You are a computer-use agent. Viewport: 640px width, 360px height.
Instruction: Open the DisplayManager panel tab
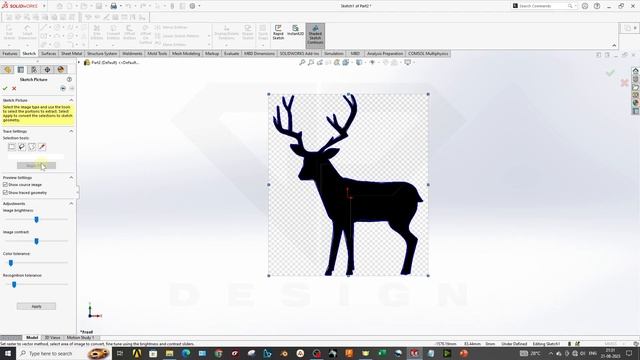coord(61,69)
